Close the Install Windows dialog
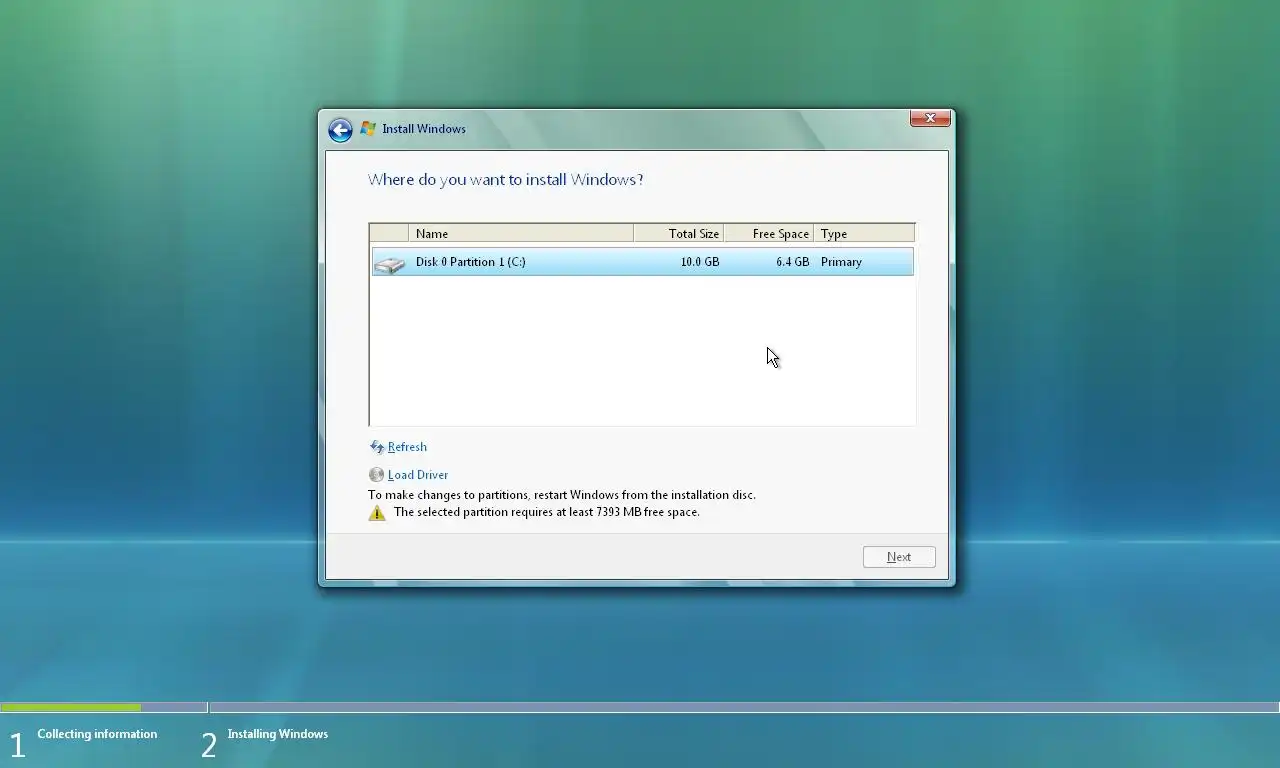The height and width of the screenshot is (768, 1280). click(x=930, y=118)
